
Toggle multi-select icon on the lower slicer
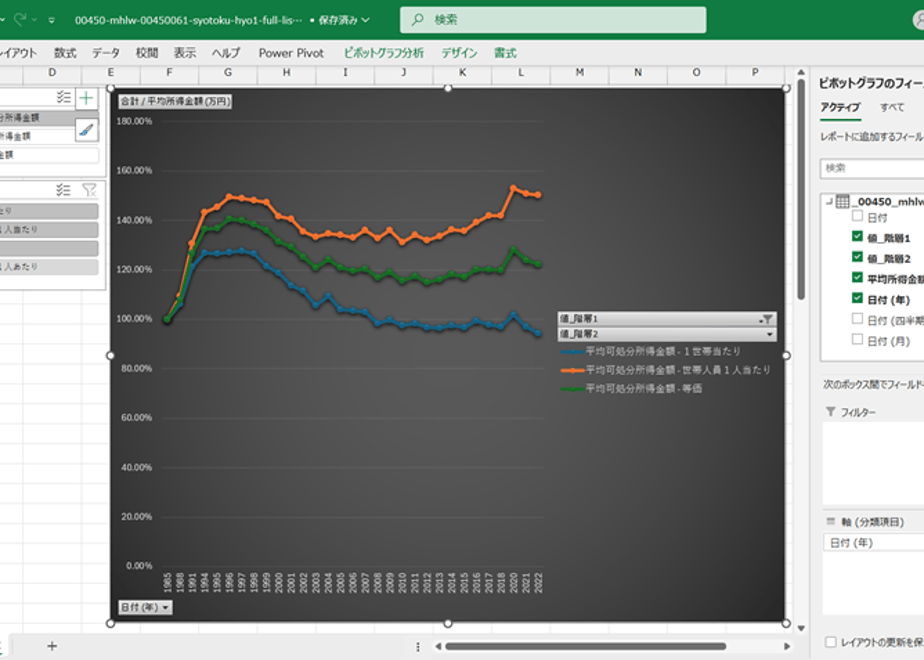pos(63,190)
